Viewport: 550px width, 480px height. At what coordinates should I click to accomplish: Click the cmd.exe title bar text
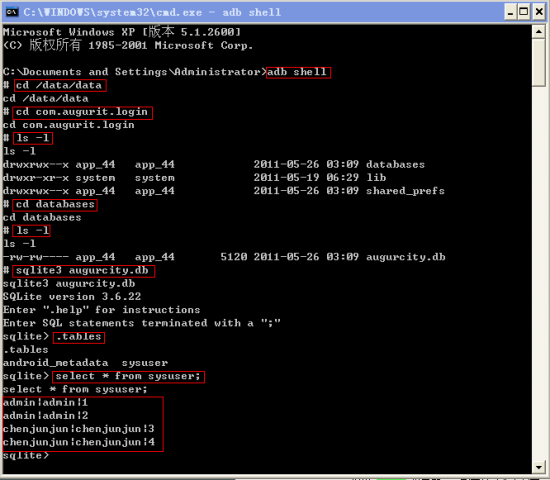(x=152, y=13)
